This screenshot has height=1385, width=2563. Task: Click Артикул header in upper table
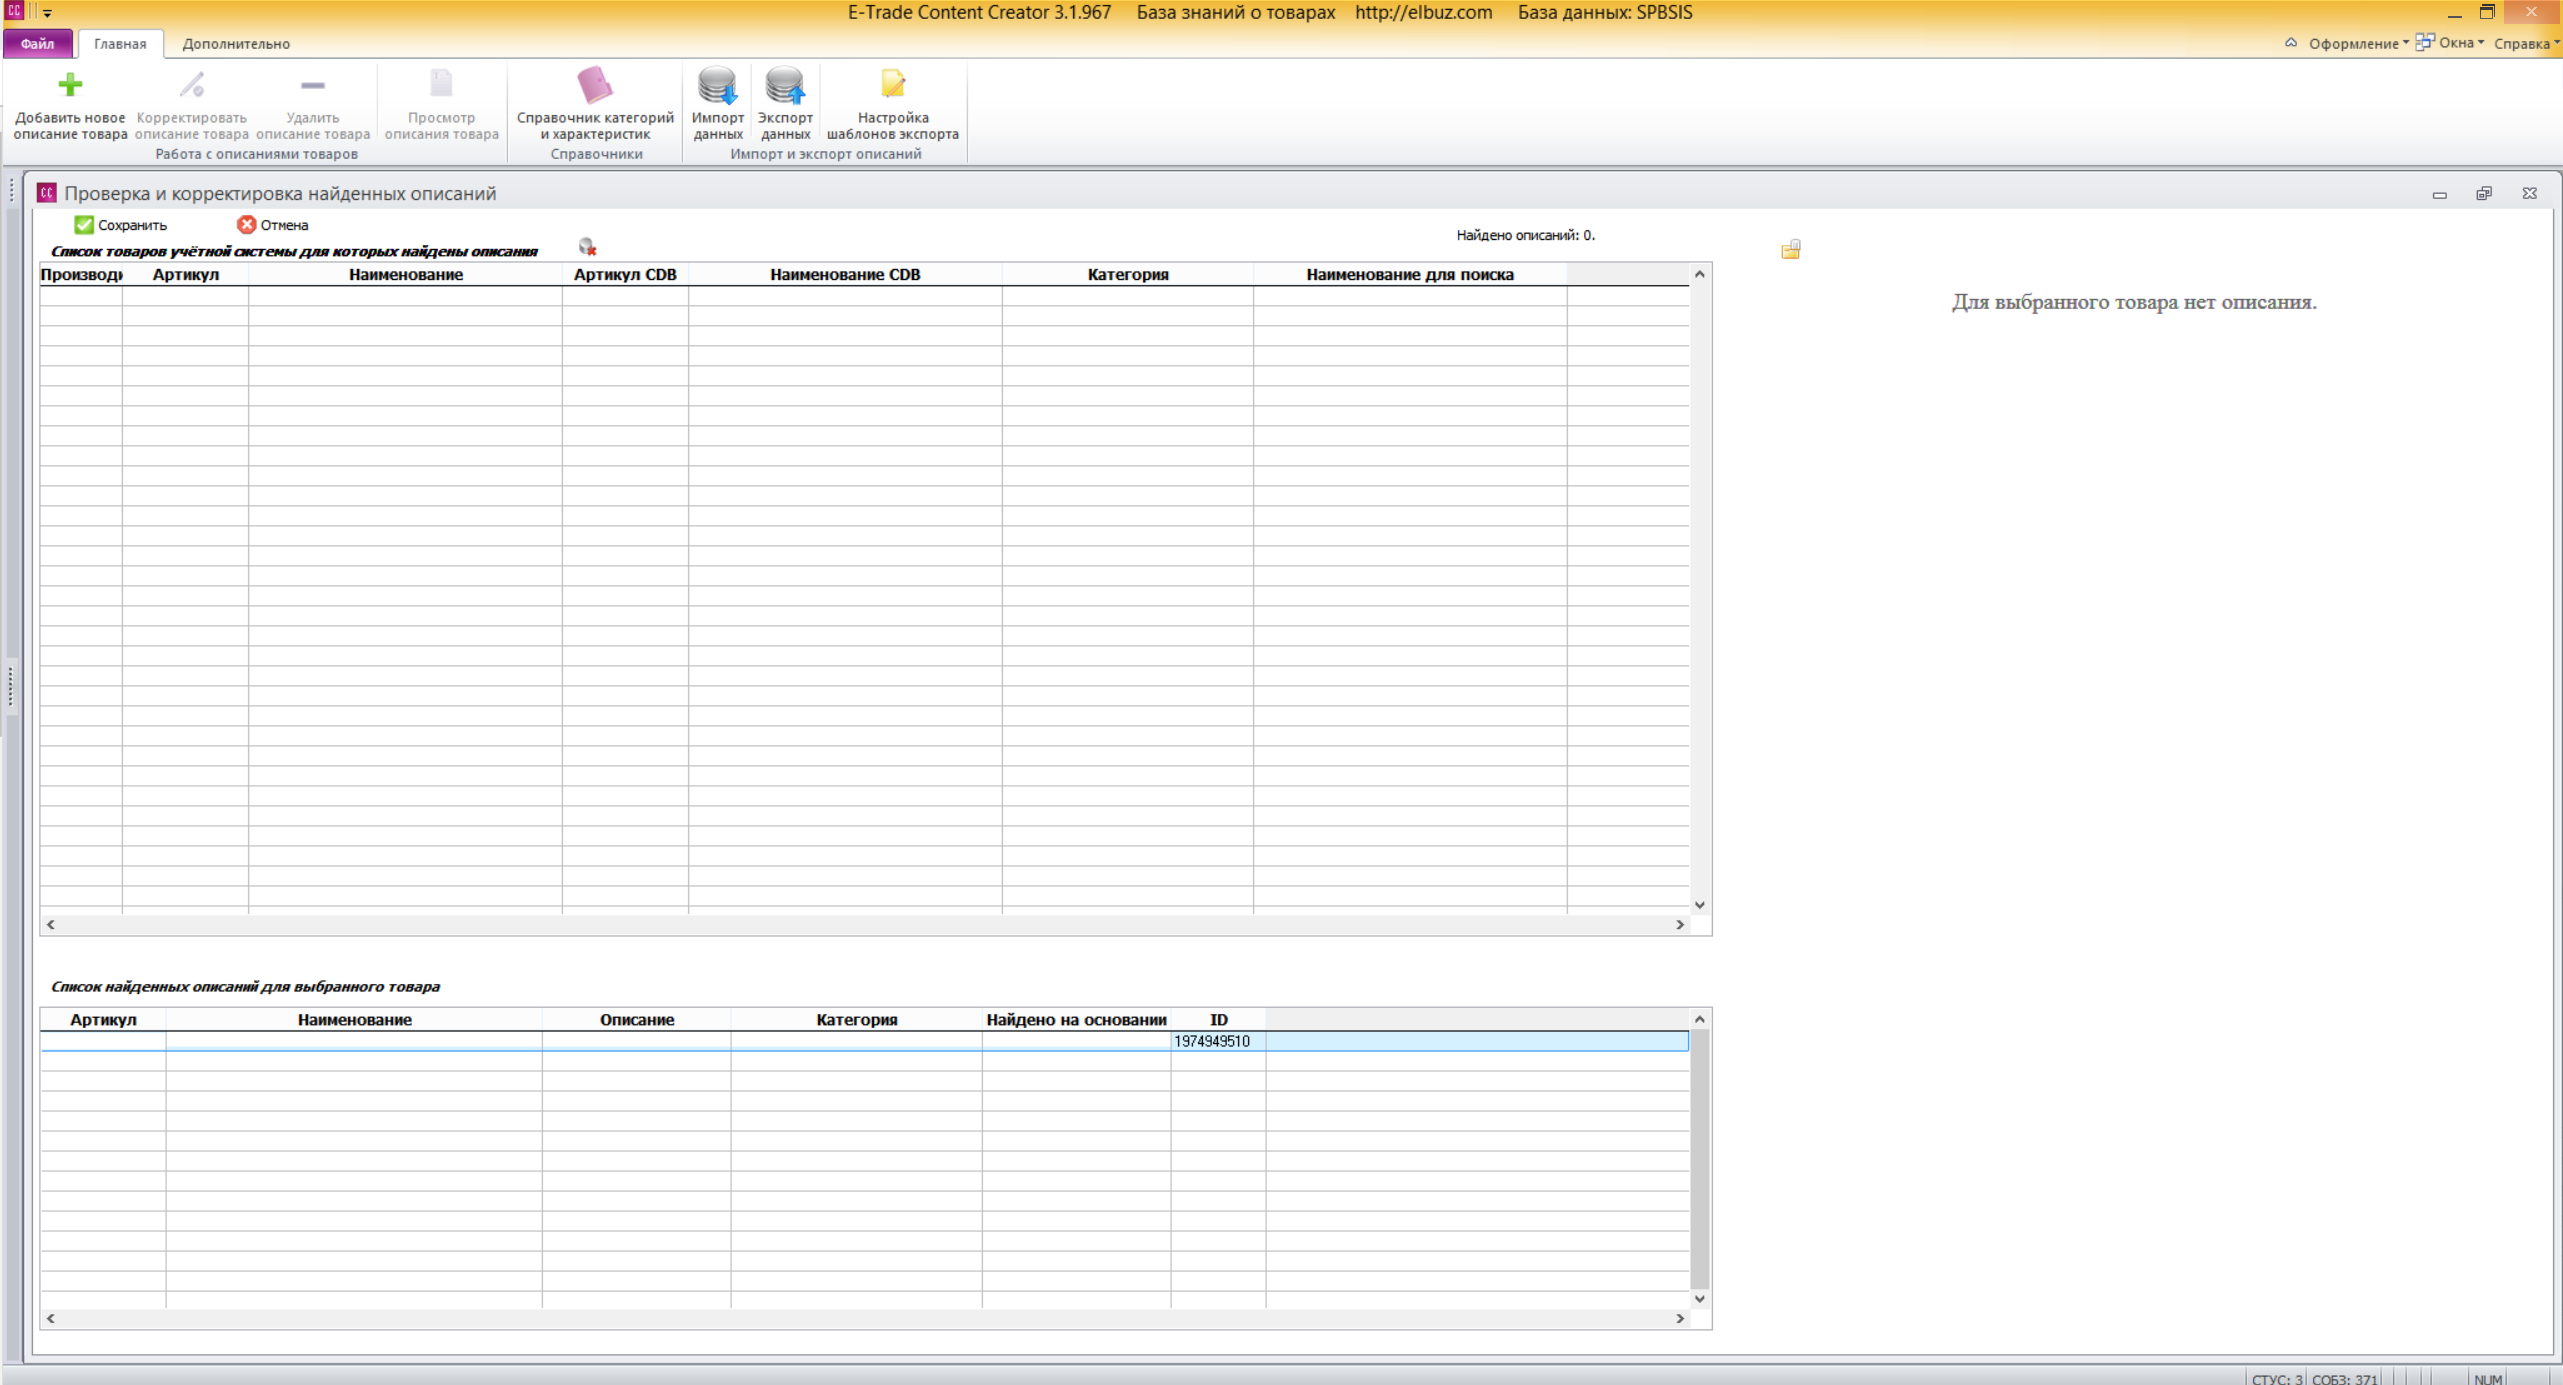tap(185, 274)
